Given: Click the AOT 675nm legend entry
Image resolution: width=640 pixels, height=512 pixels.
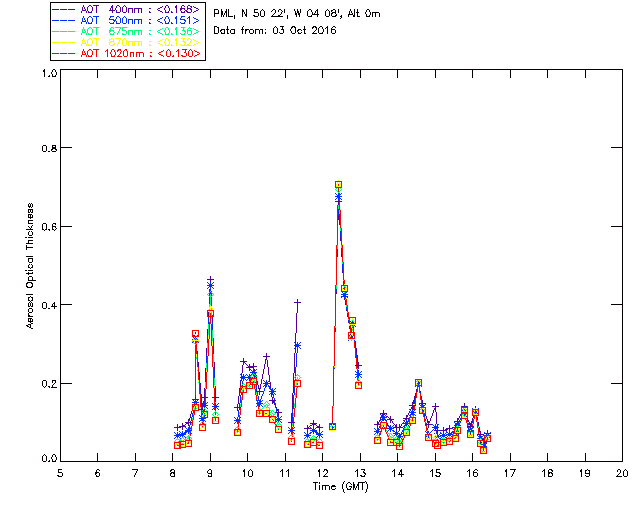Looking at the screenshot, I should click(x=127, y=31).
